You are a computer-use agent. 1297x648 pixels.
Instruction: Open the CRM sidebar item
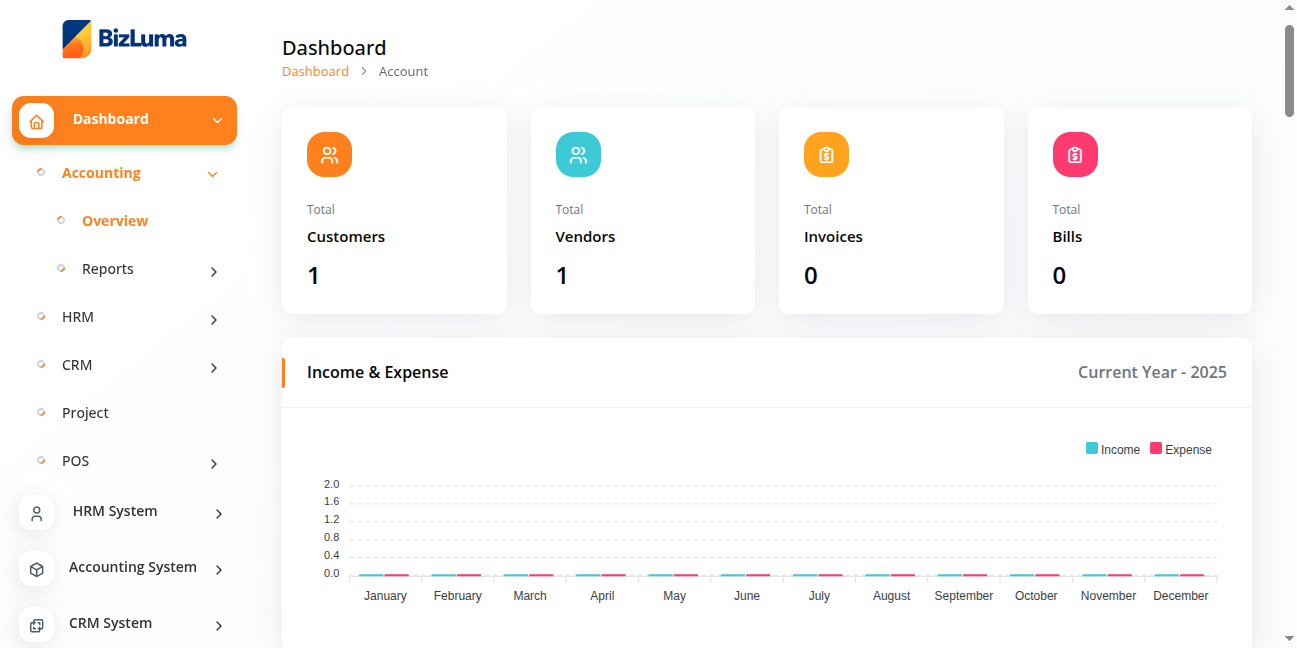pos(77,365)
